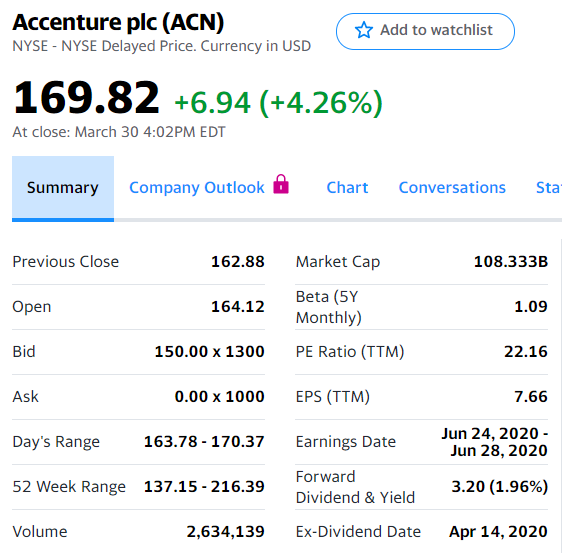The height and width of the screenshot is (553, 562).
Task: Click the 52 Week Range value
Action: tap(204, 487)
